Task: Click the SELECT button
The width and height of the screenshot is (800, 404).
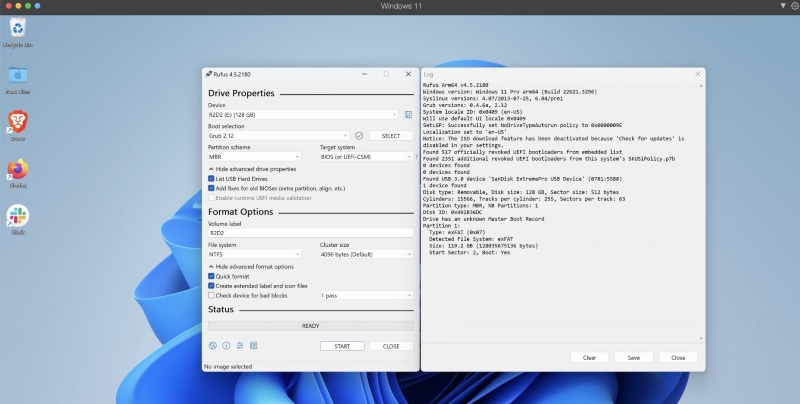Action: pos(391,136)
